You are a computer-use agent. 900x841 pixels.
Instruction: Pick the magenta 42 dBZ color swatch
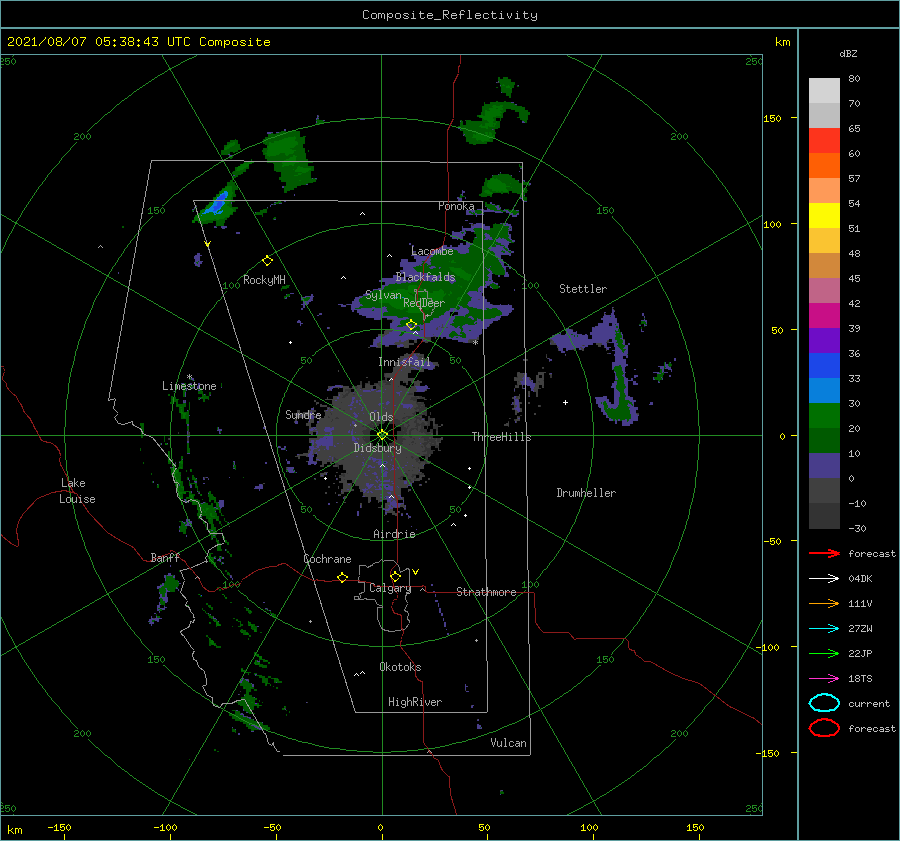coord(824,316)
